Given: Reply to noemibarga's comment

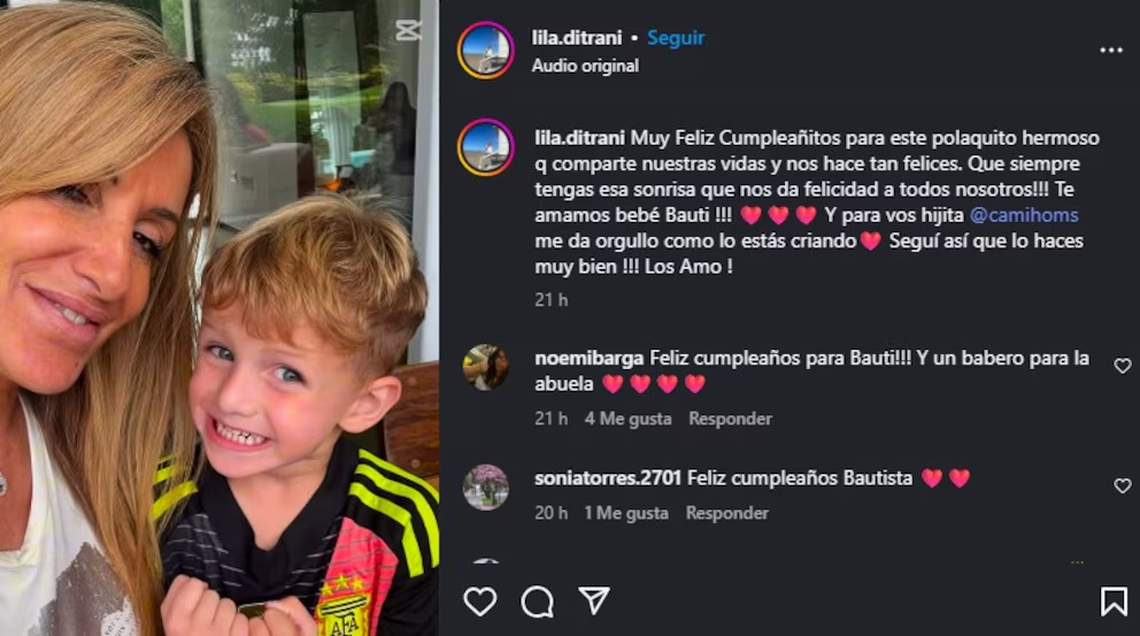Looking at the screenshot, I should point(730,419).
